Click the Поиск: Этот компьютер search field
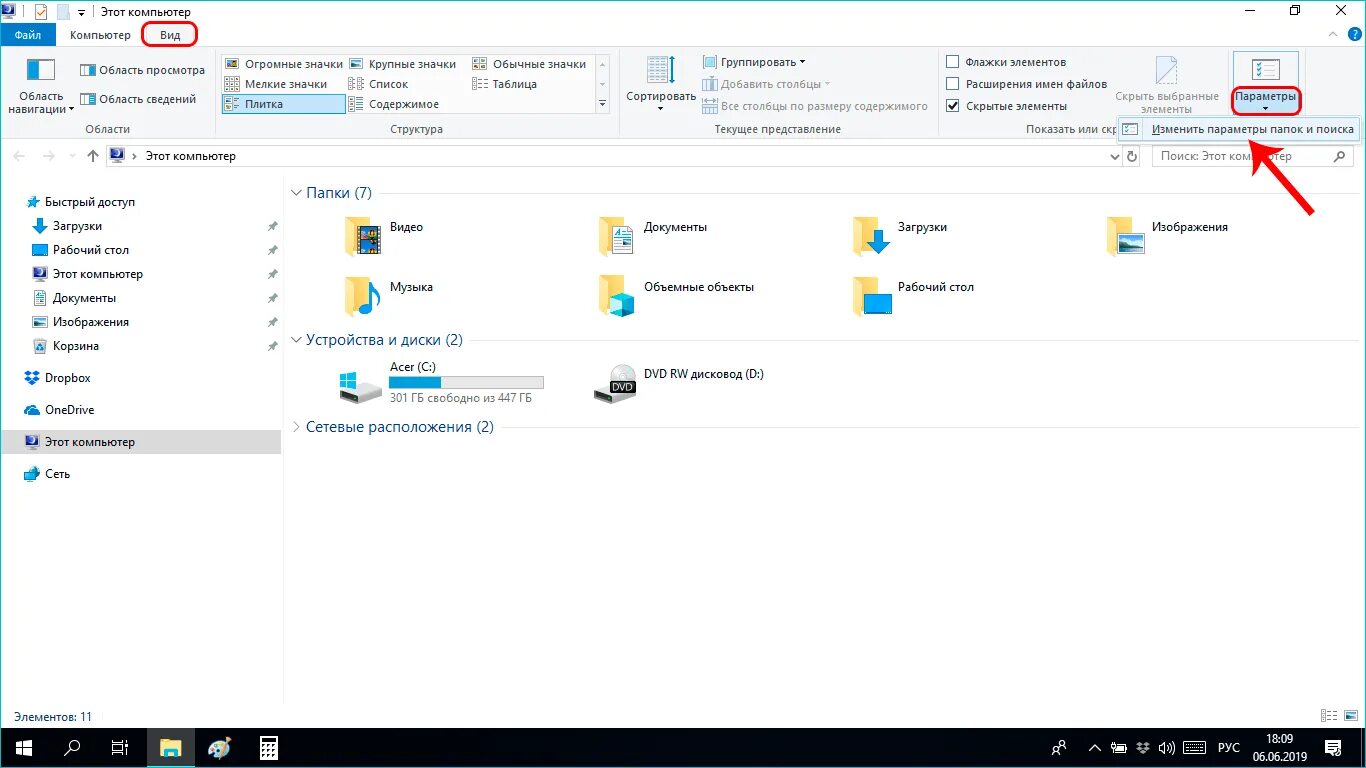Image resolution: width=1366 pixels, height=768 pixels. [x=1253, y=156]
